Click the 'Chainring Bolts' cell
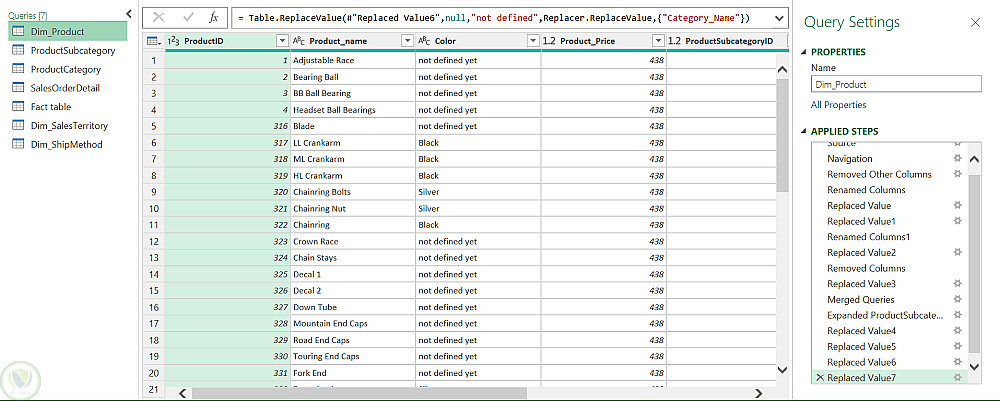The height and width of the screenshot is (401, 1000). click(x=353, y=192)
